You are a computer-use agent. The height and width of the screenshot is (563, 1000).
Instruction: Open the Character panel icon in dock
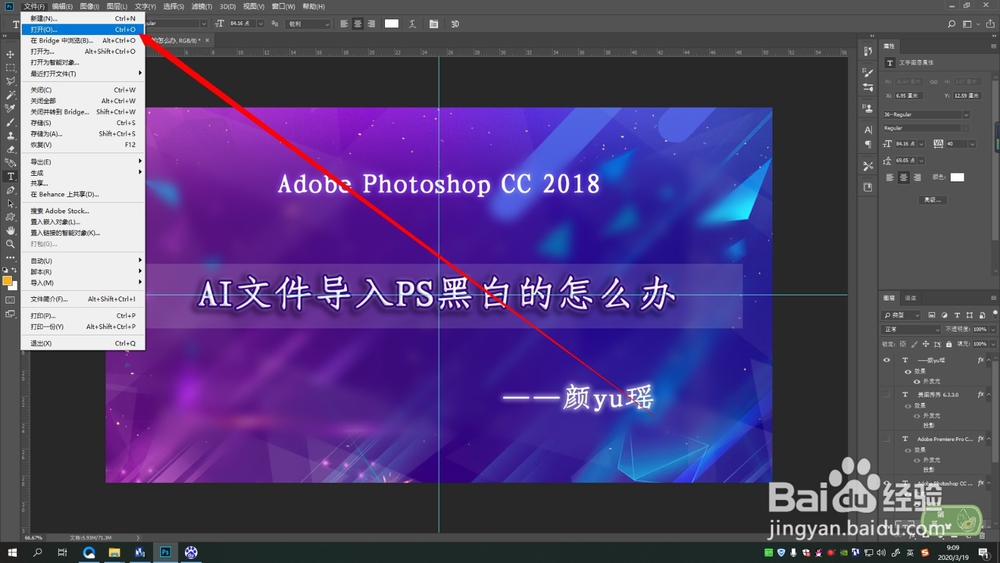[x=867, y=129]
